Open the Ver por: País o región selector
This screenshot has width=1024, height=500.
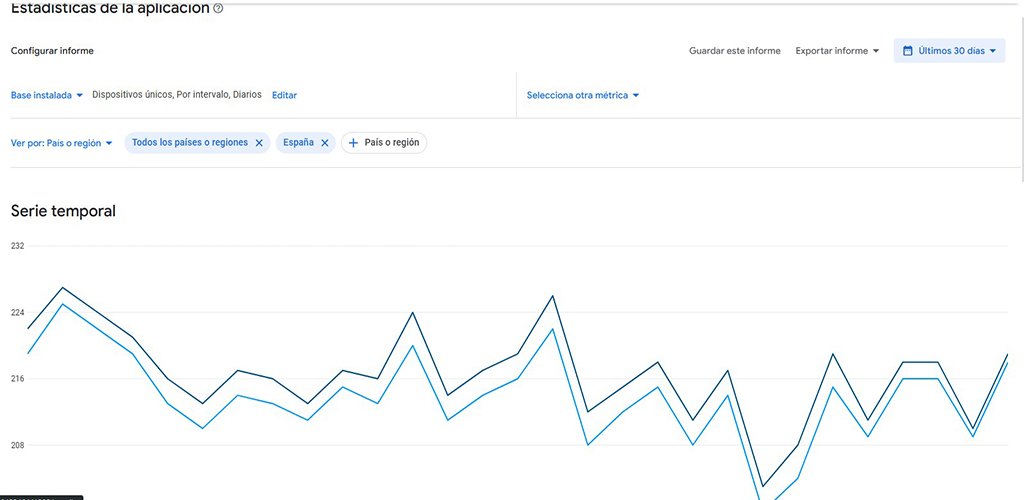[x=62, y=143]
